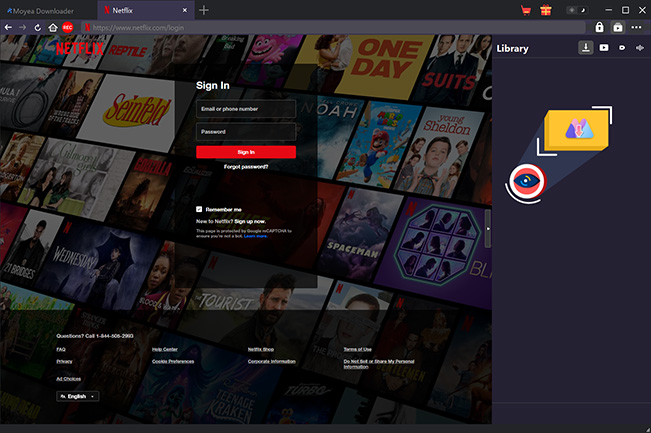The width and height of the screenshot is (651, 433).
Task: Open the Help Center footer link
Action: coord(165,349)
